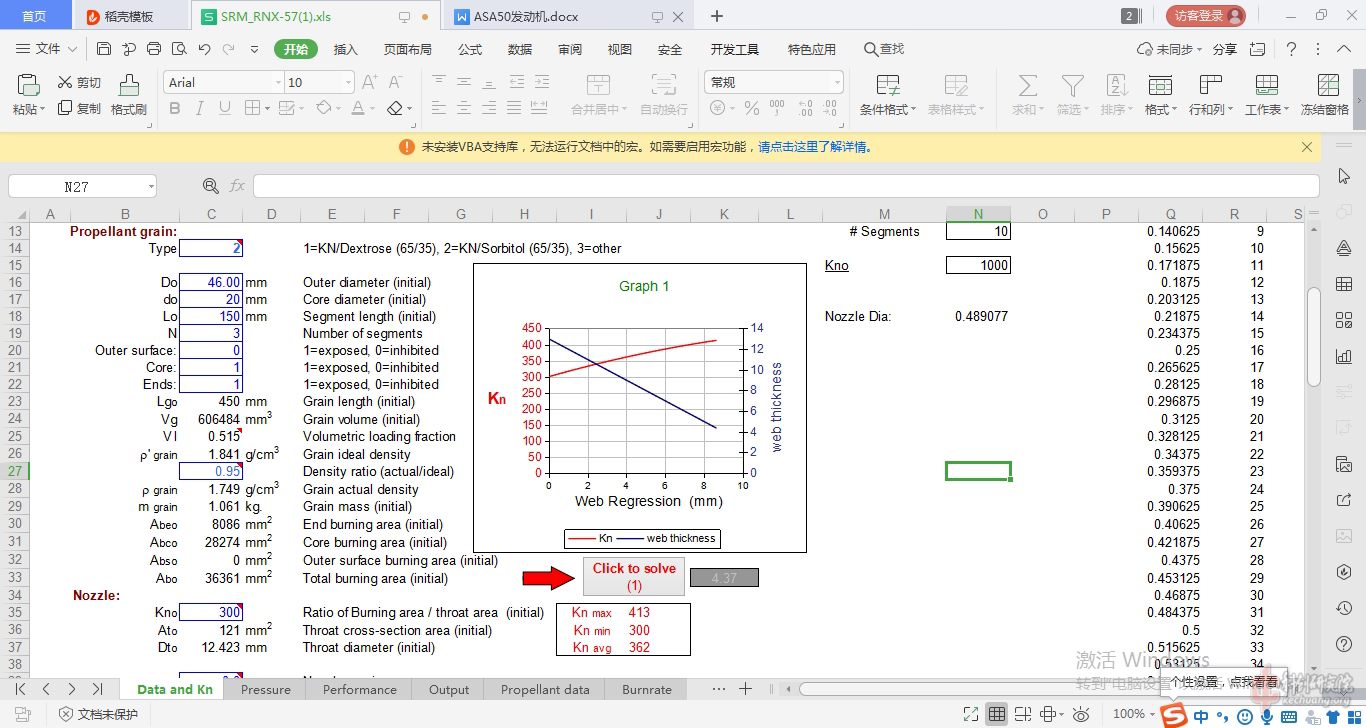Click the Print icon
The width and height of the screenshot is (1366, 728).
[154, 49]
